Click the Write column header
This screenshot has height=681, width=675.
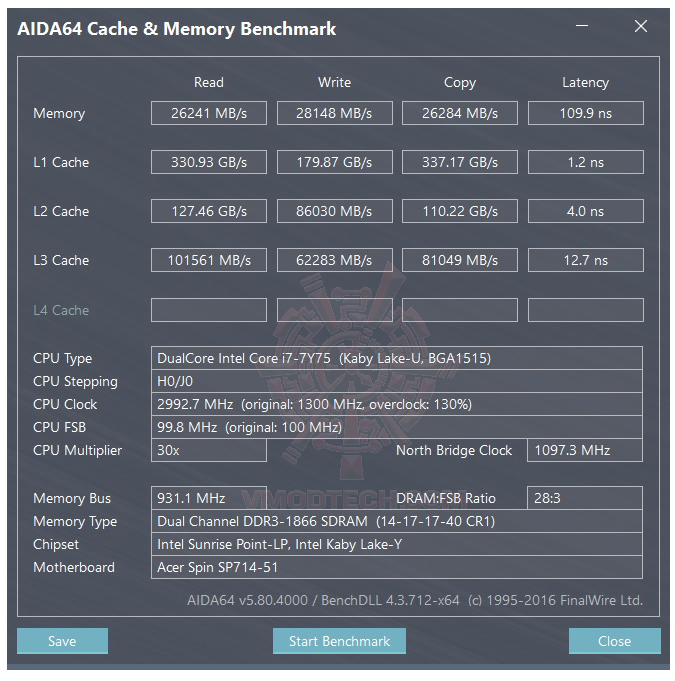pyautogui.click(x=334, y=82)
